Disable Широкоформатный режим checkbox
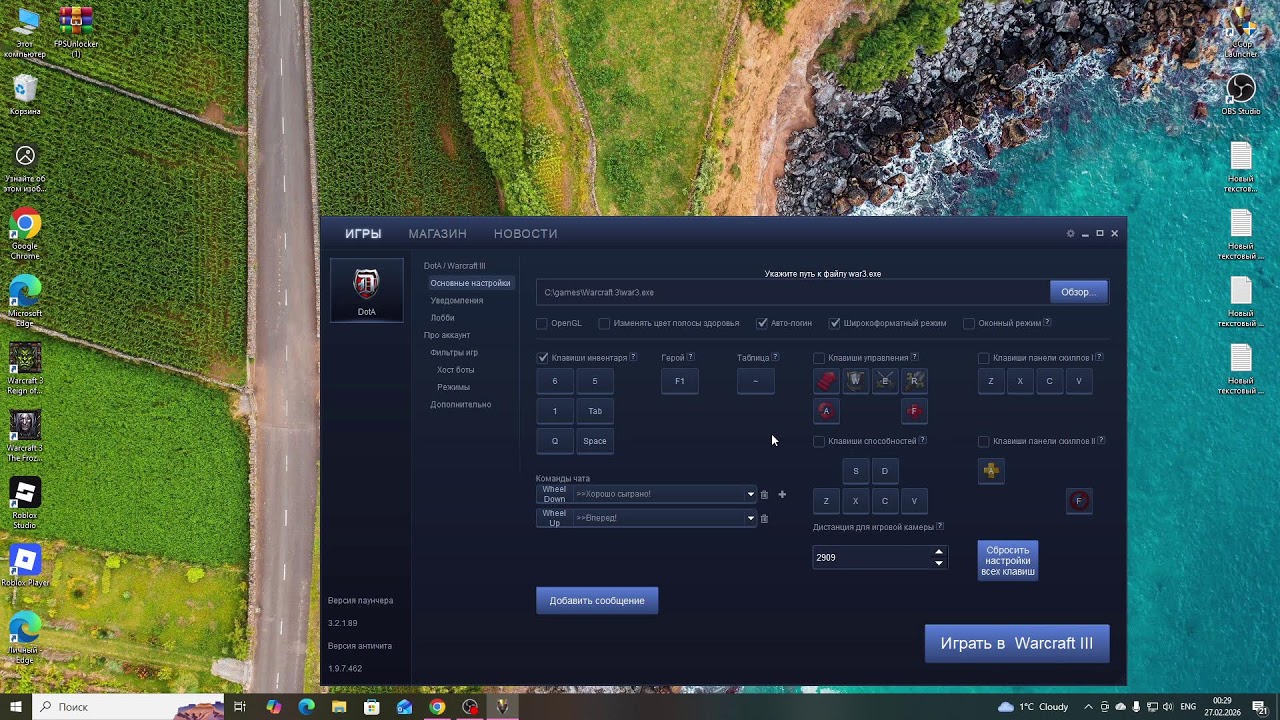This screenshot has width=1280, height=720. pyautogui.click(x=835, y=323)
